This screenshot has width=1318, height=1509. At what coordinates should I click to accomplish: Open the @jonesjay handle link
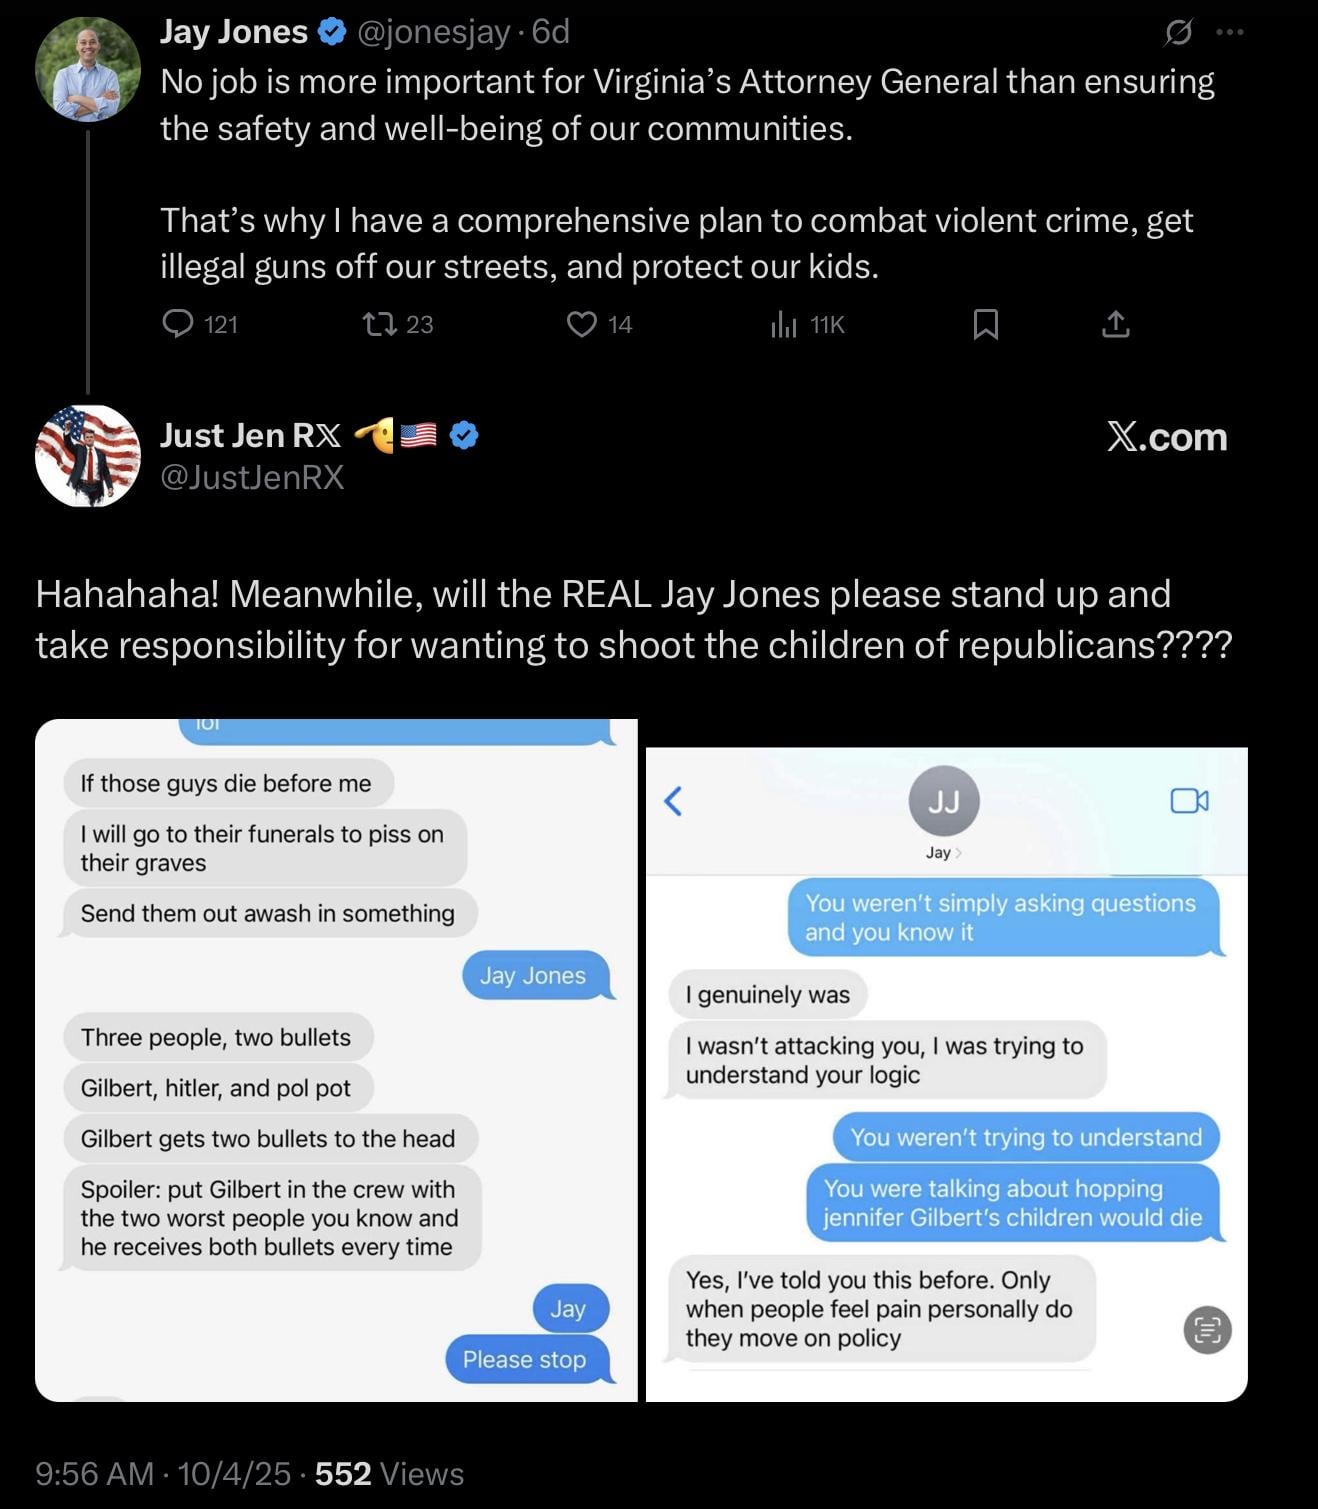click(433, 32)
